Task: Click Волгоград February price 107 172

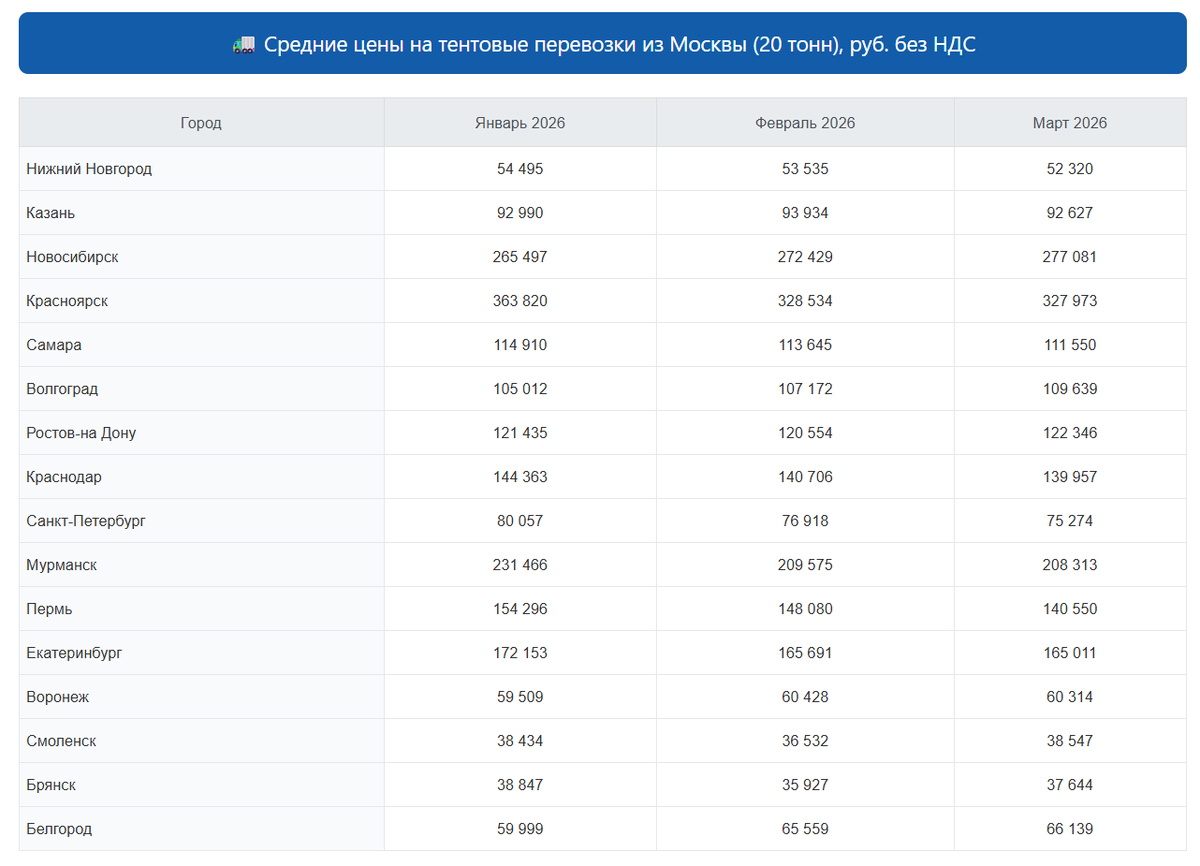Action: coord(805,389)
